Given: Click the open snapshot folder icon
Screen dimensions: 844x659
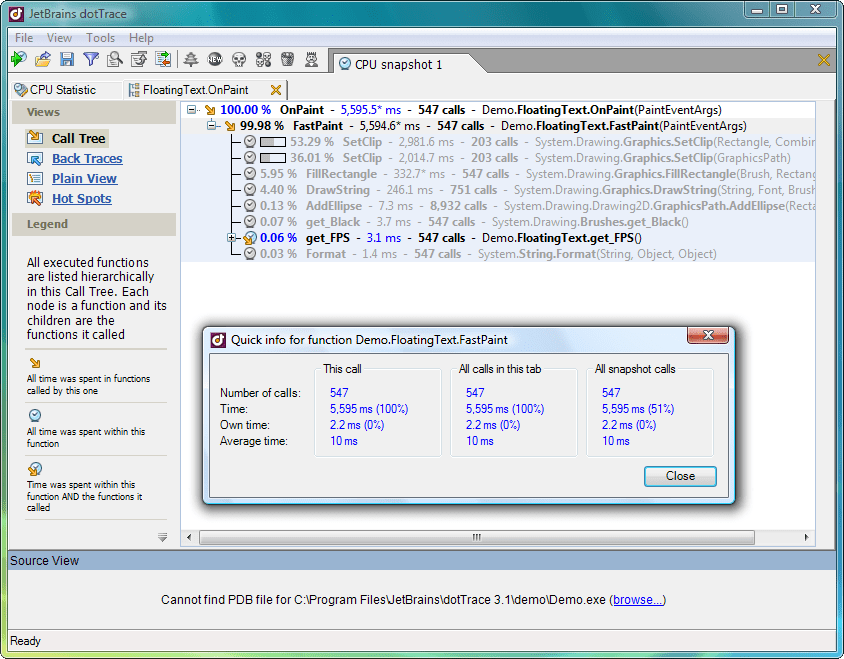Looking at the screenshot, I should pyautogui.click(x=43, y=60).
